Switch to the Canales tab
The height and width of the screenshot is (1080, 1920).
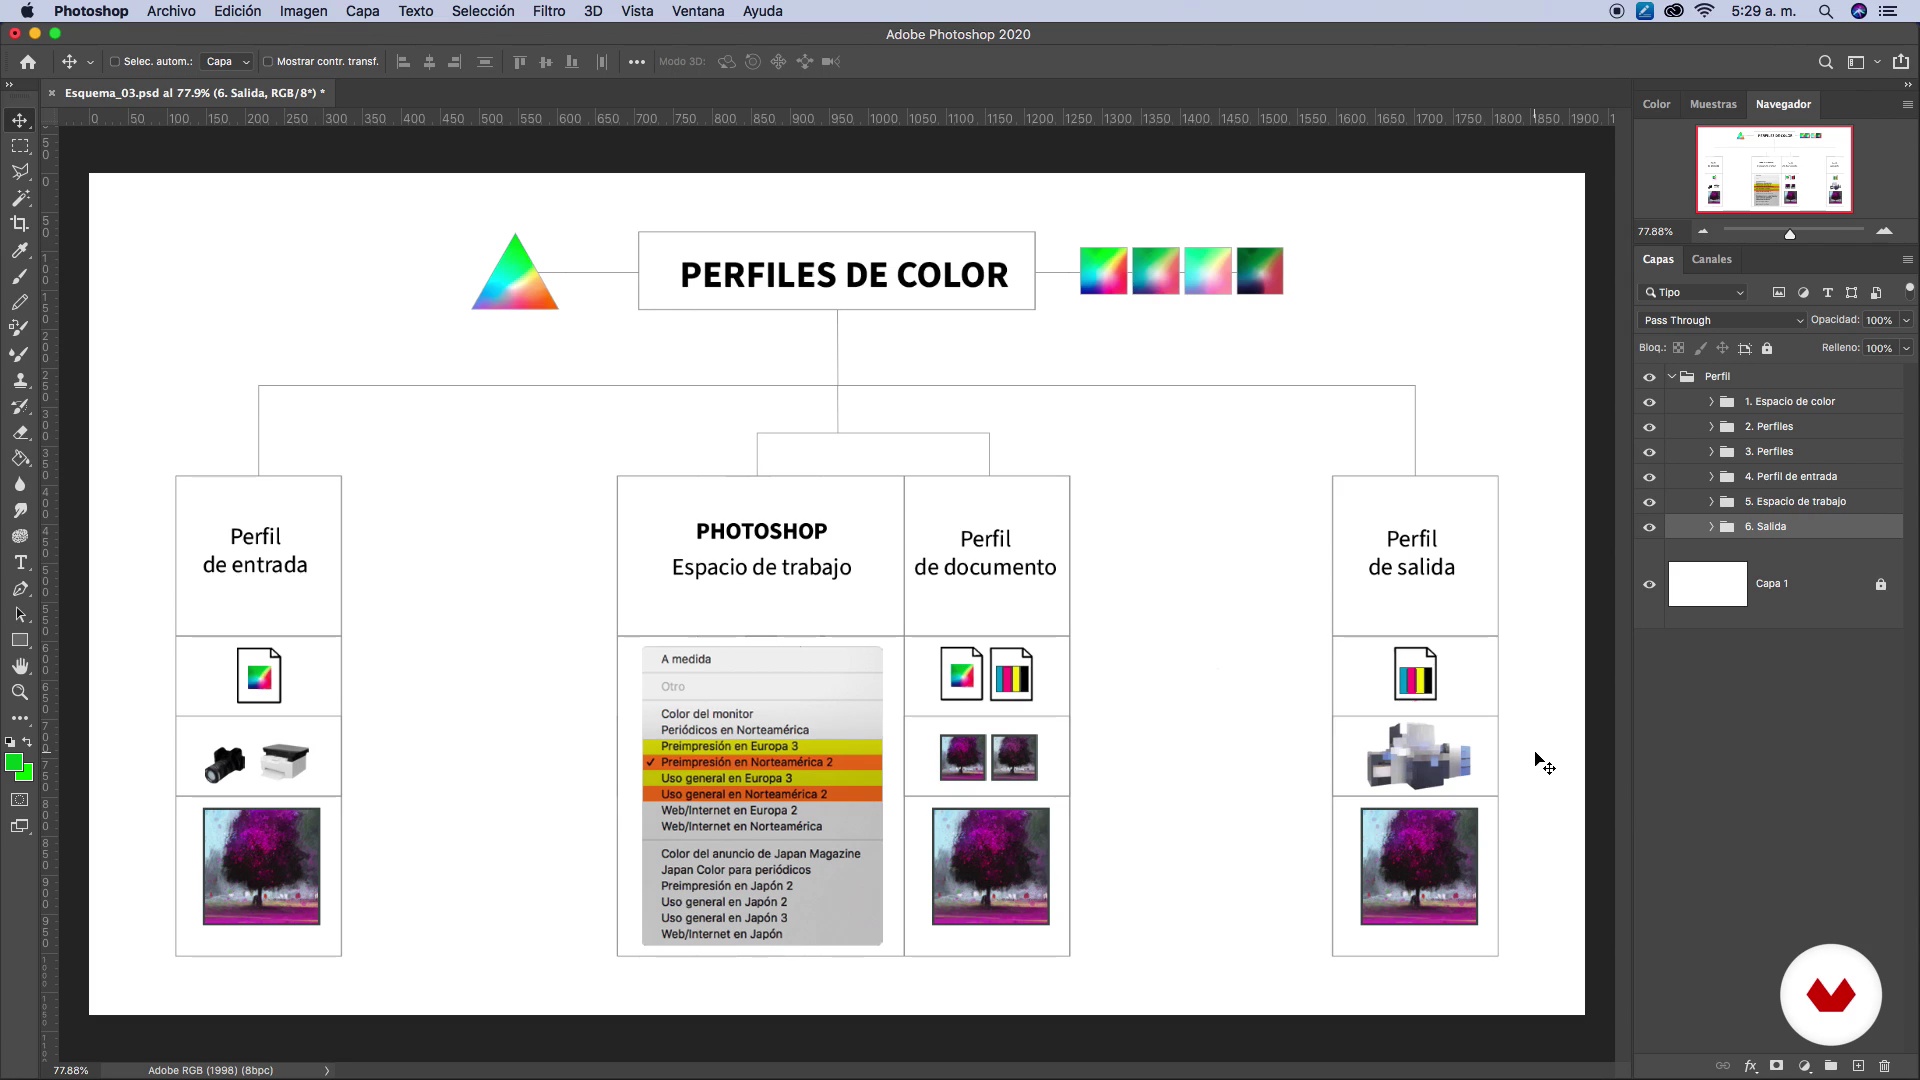point(1711,259)
